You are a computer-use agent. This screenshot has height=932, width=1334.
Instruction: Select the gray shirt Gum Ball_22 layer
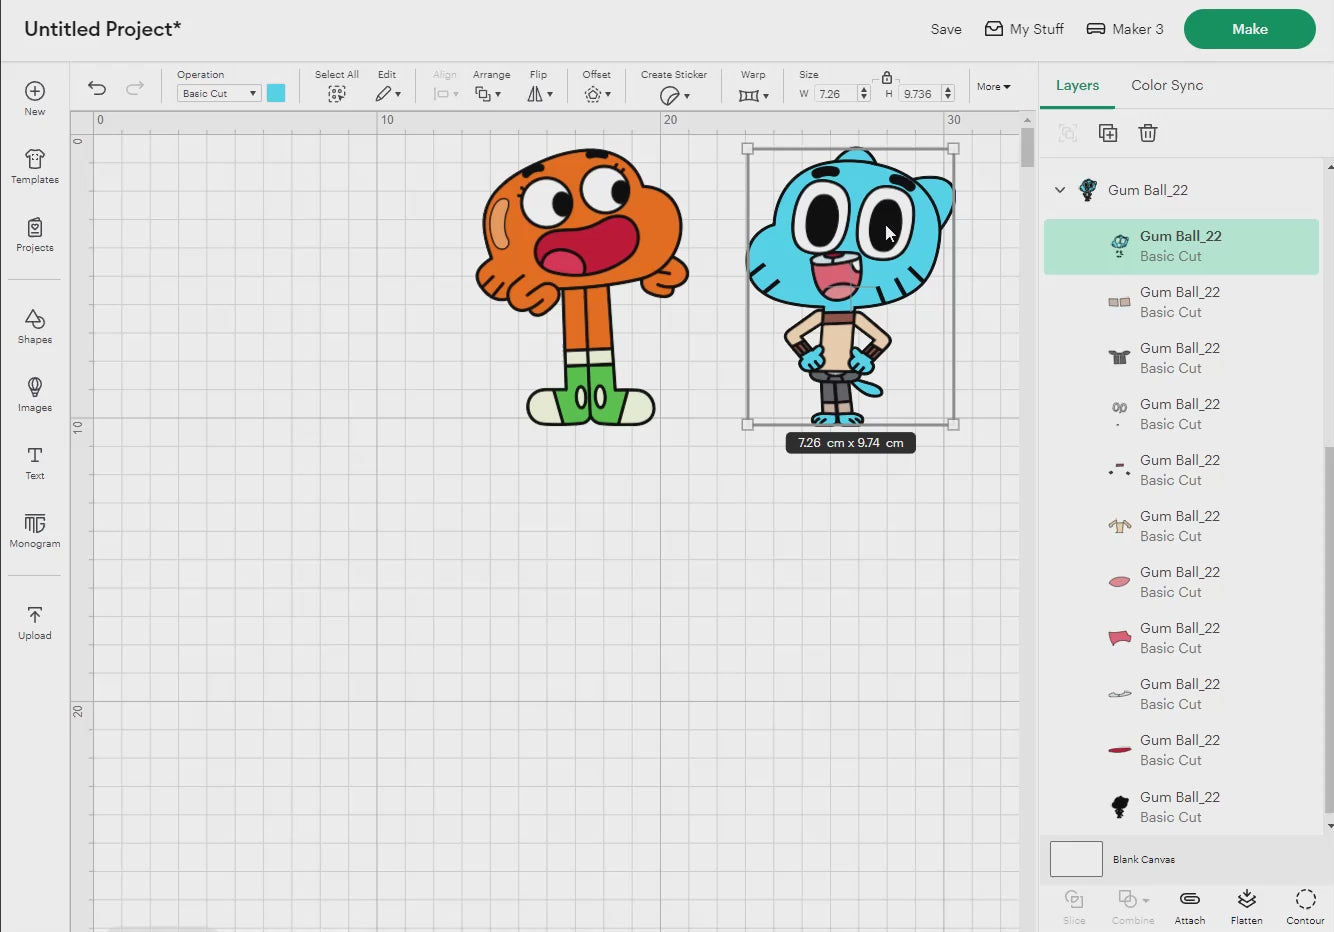click(1181, 358)
